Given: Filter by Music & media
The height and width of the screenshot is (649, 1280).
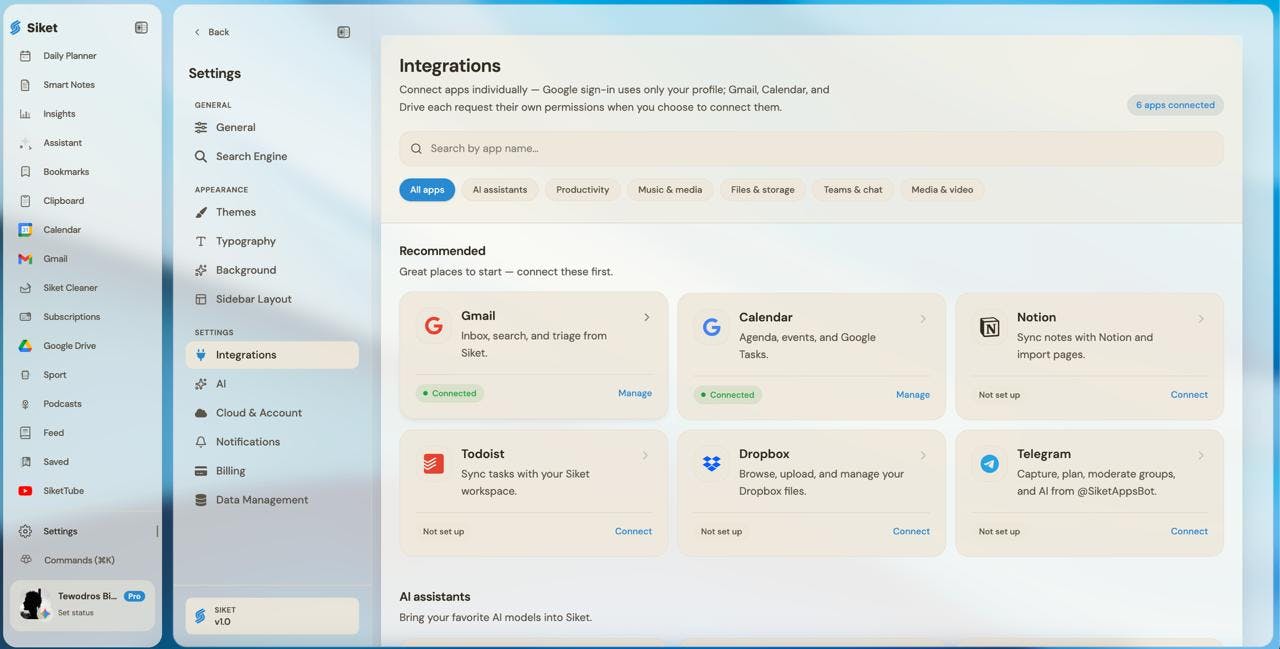Looking at the screenshot, I should pos(670,190).
